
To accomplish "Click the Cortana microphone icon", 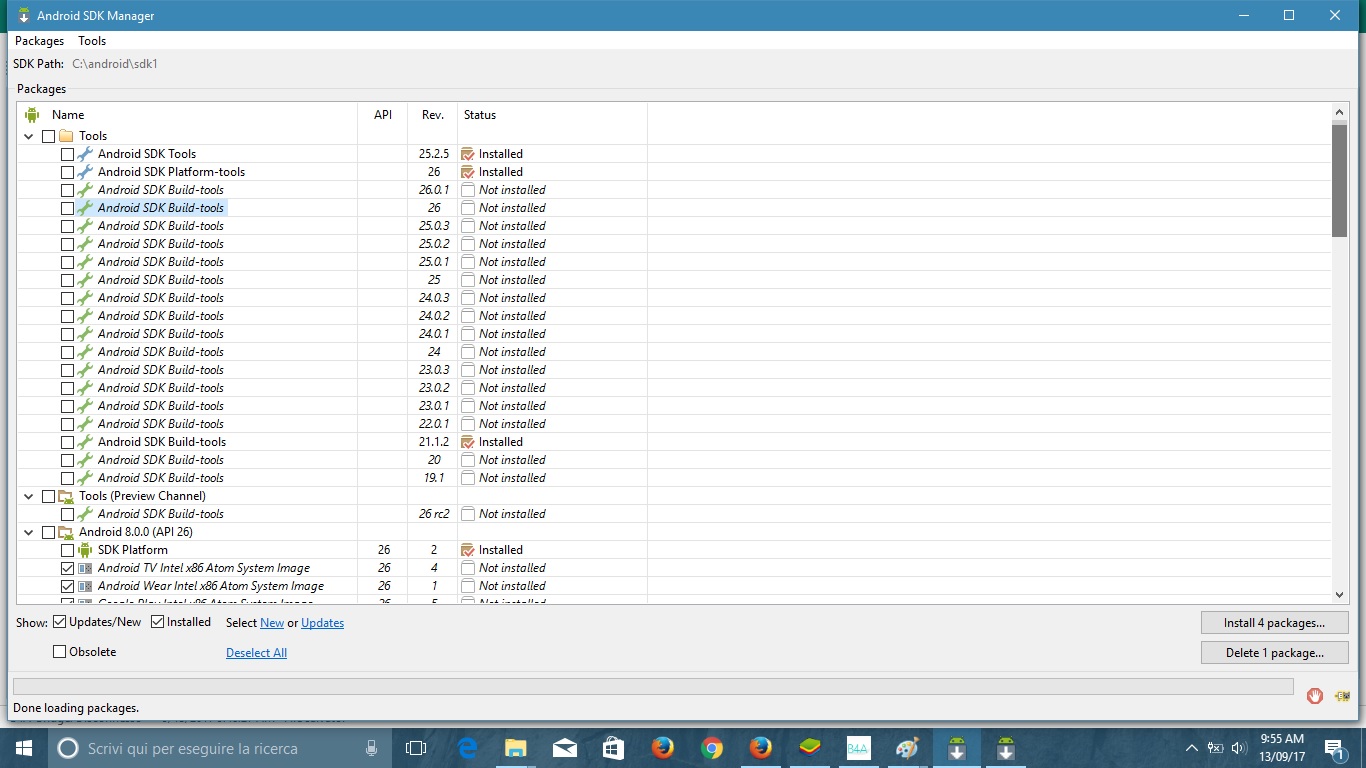I will (371, 748).
